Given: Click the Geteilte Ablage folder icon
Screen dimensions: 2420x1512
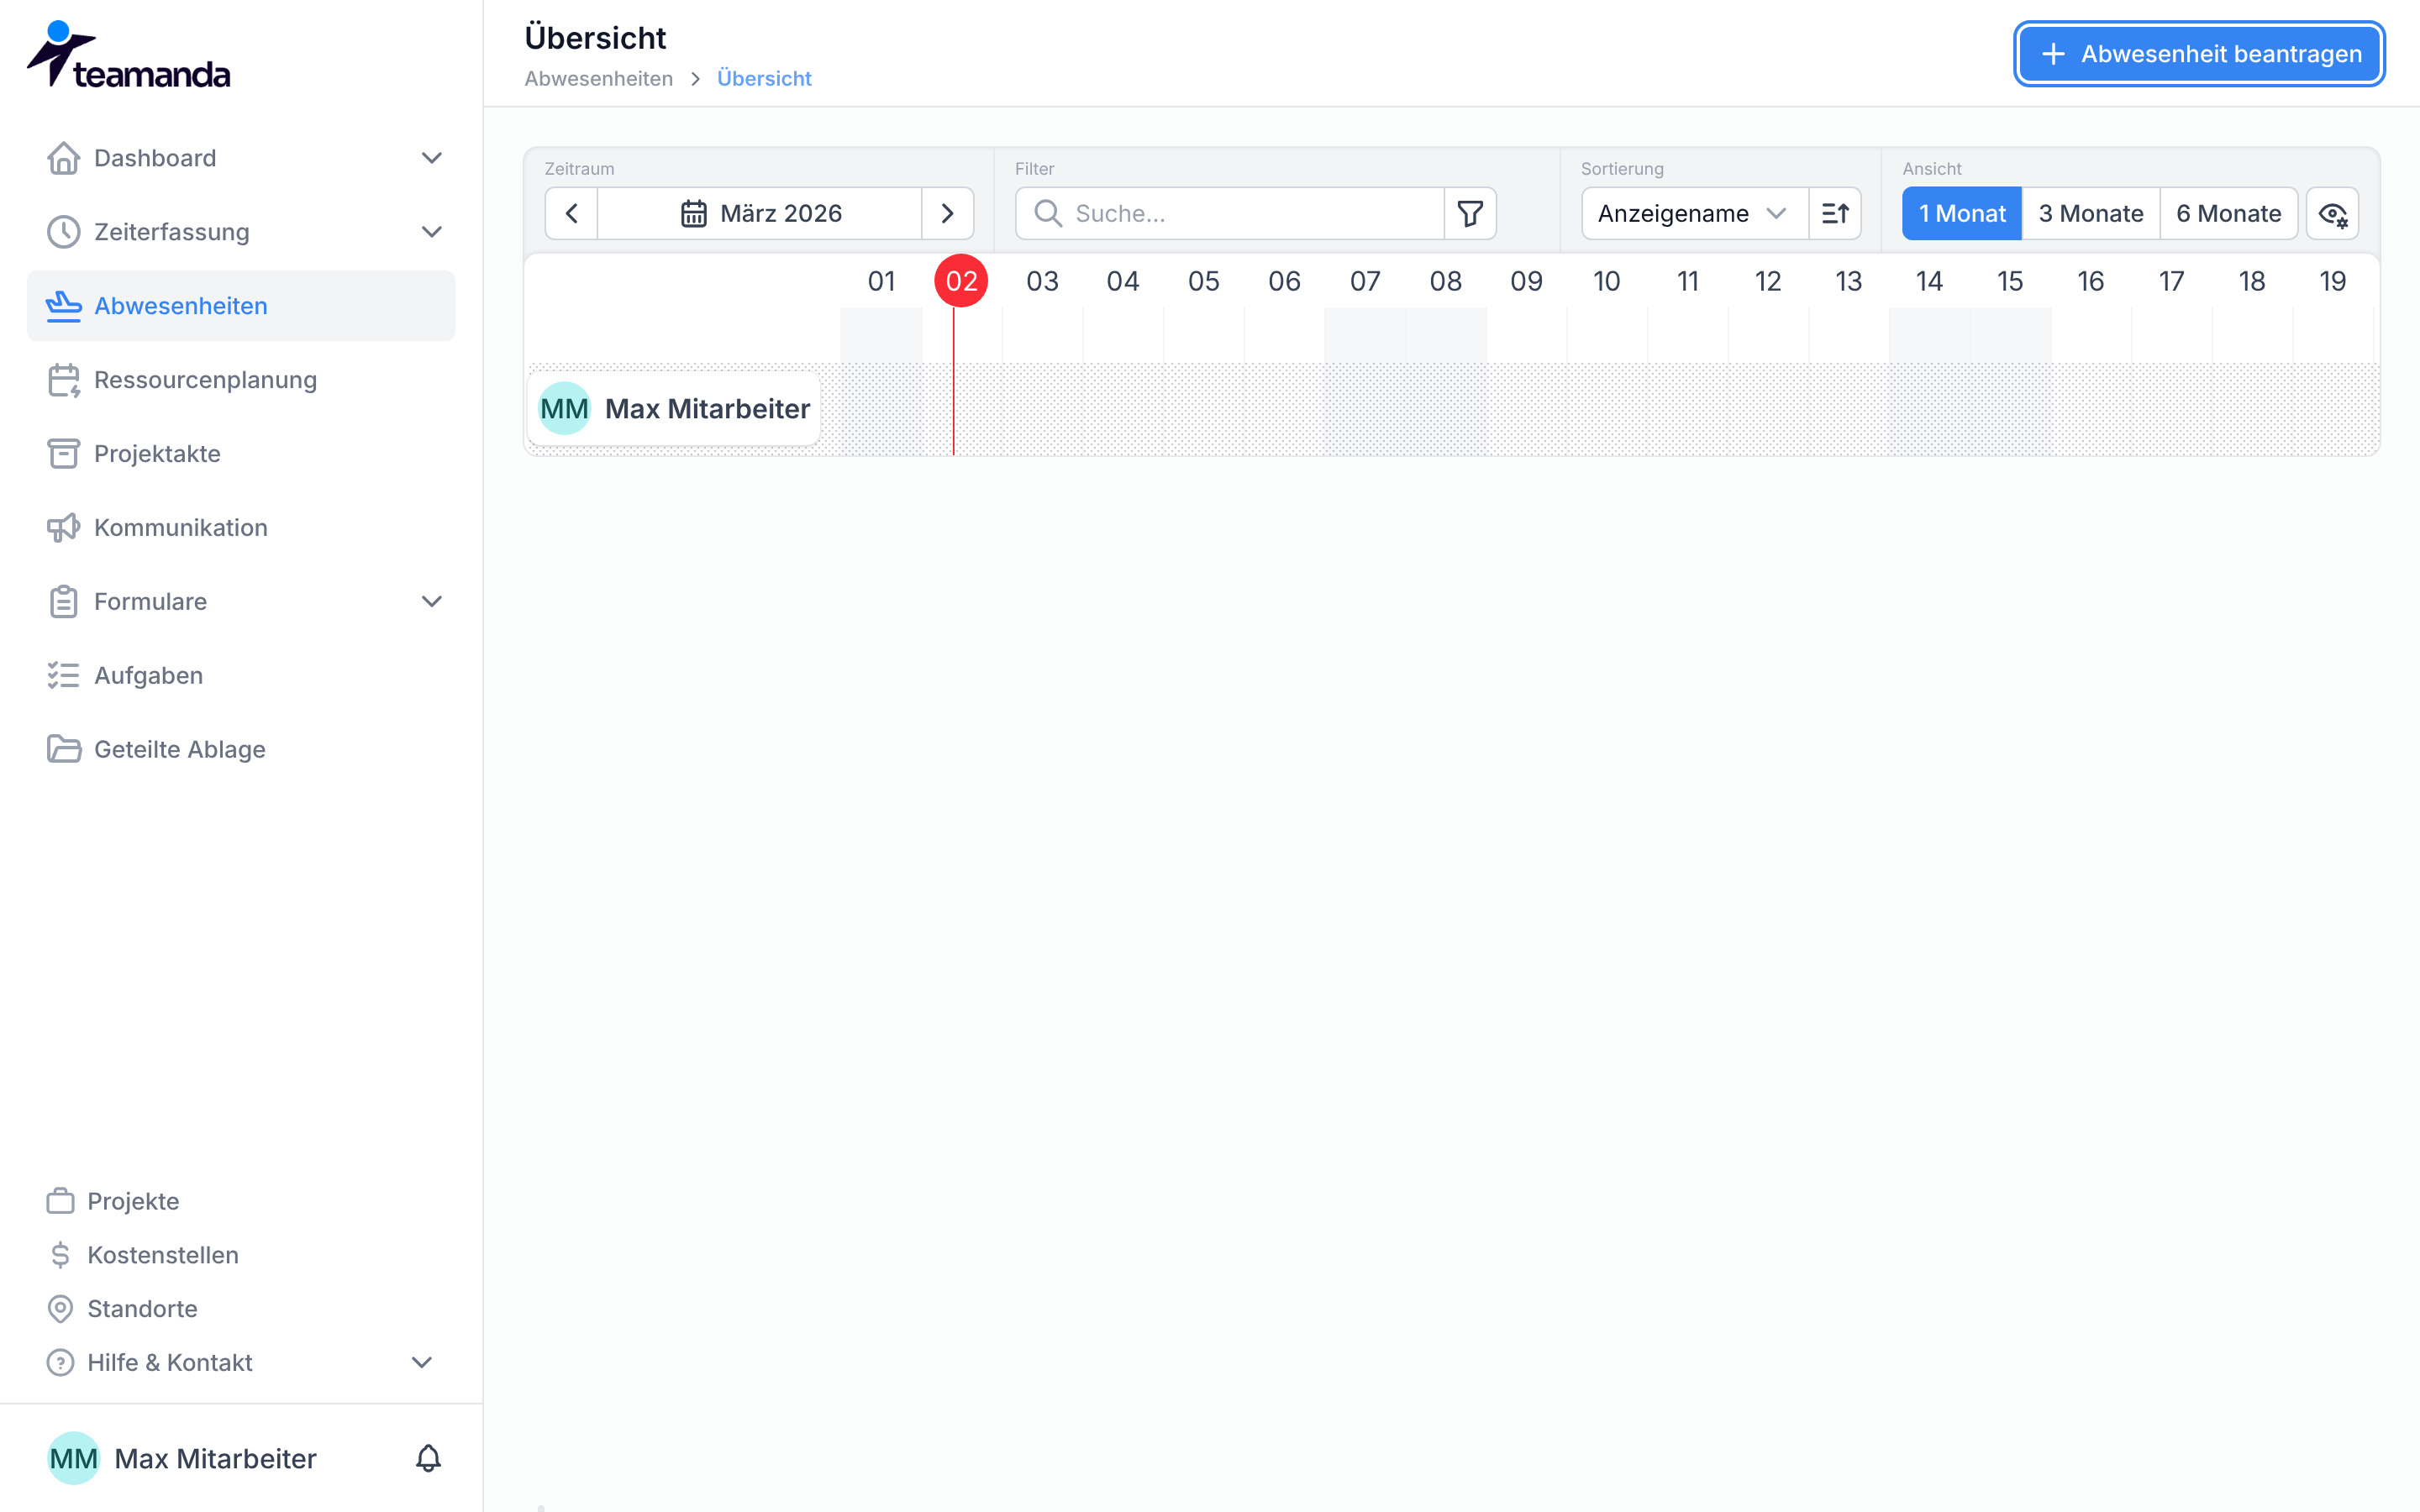Looking at the screenshot, I should point(63,750).
